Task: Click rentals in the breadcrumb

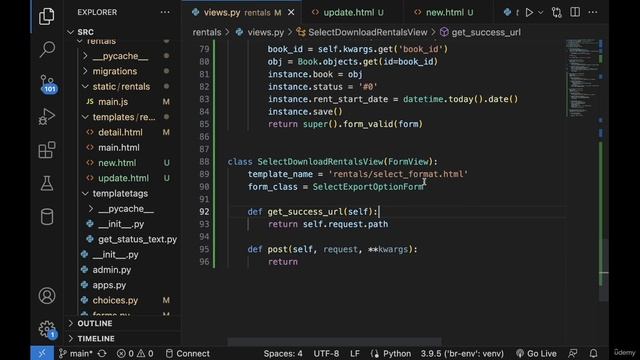Action: coord(207,32)
